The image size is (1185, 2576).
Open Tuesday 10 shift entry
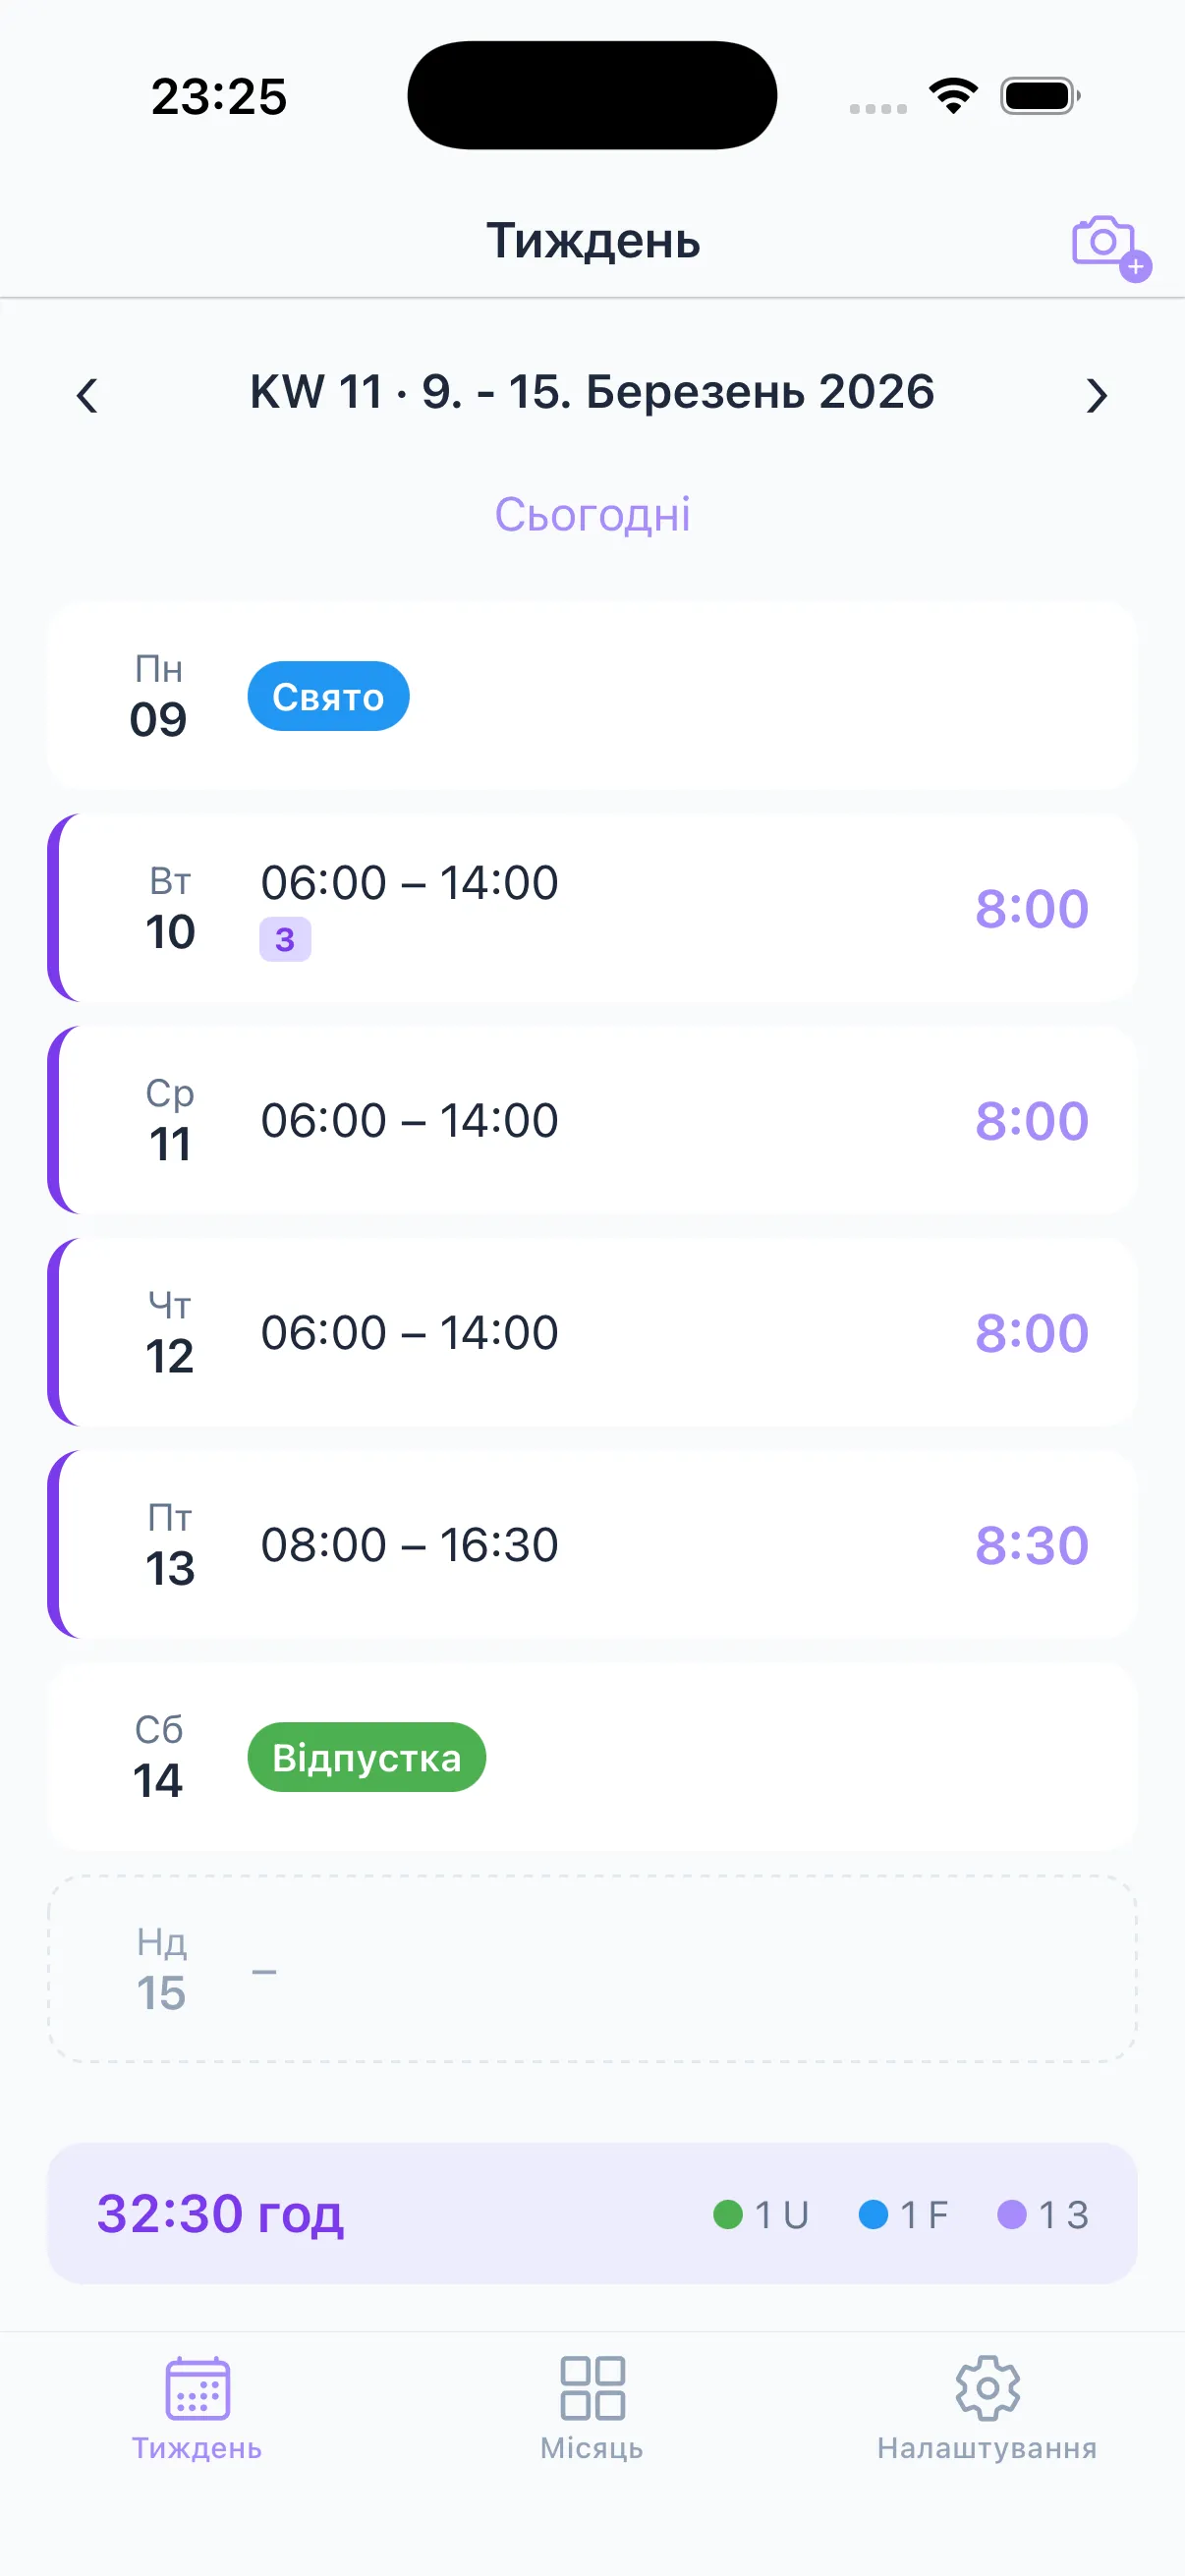[x=592, y=908]
